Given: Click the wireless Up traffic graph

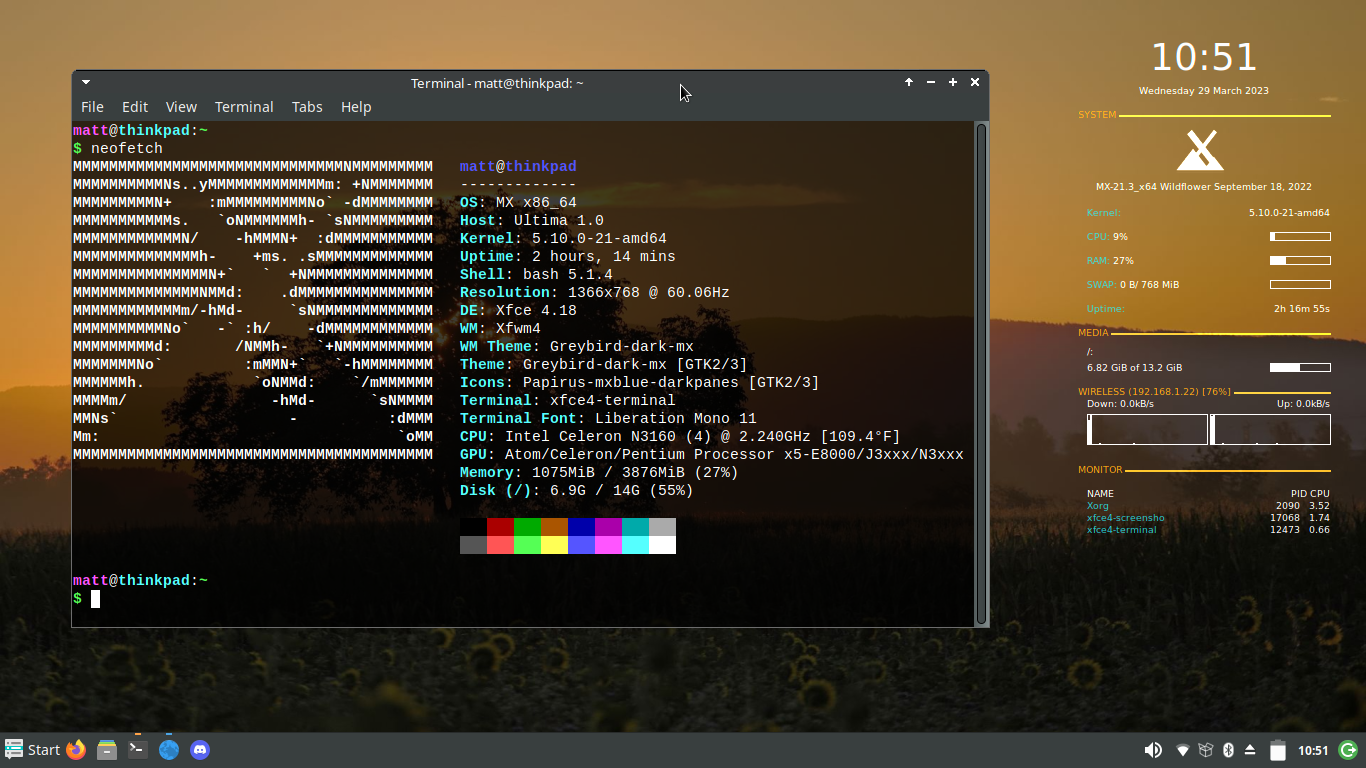Looking at the screenshot, I should click(1271, 429).
